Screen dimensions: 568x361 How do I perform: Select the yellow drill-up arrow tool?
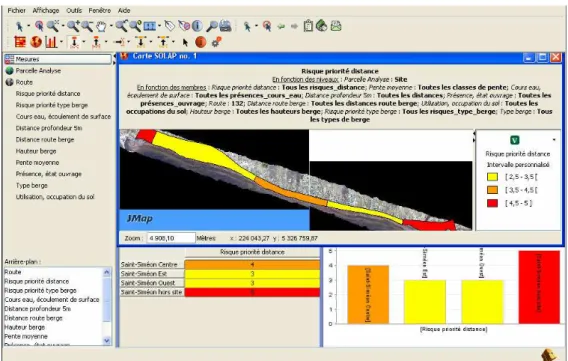pyautogui.click(x=163, y=42)
